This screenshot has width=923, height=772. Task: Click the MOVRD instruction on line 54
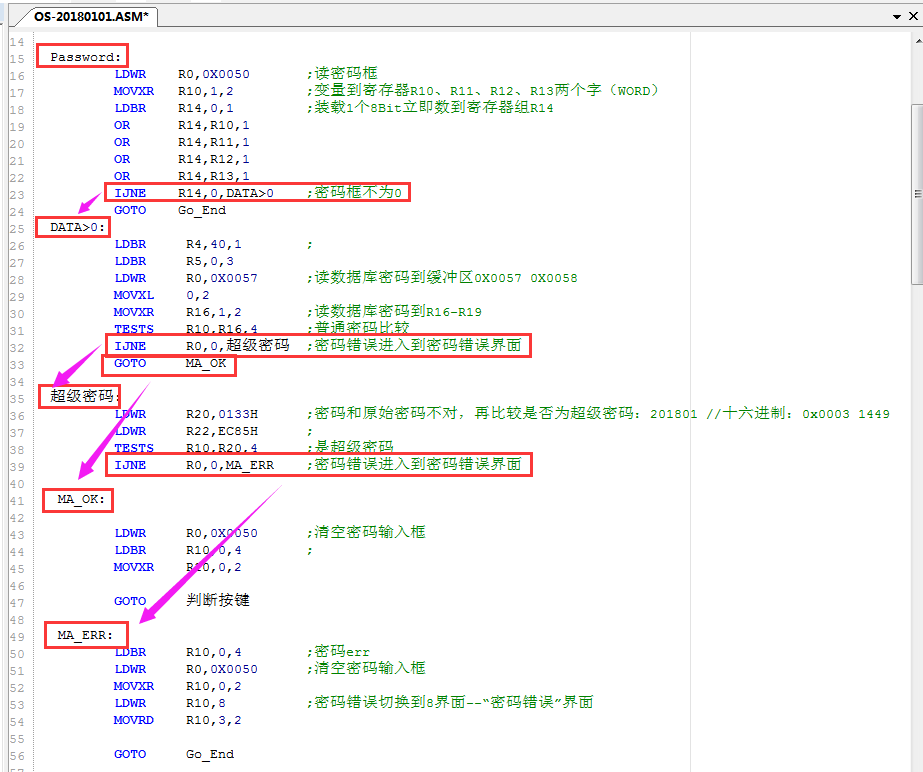click(x=134, y=721)
